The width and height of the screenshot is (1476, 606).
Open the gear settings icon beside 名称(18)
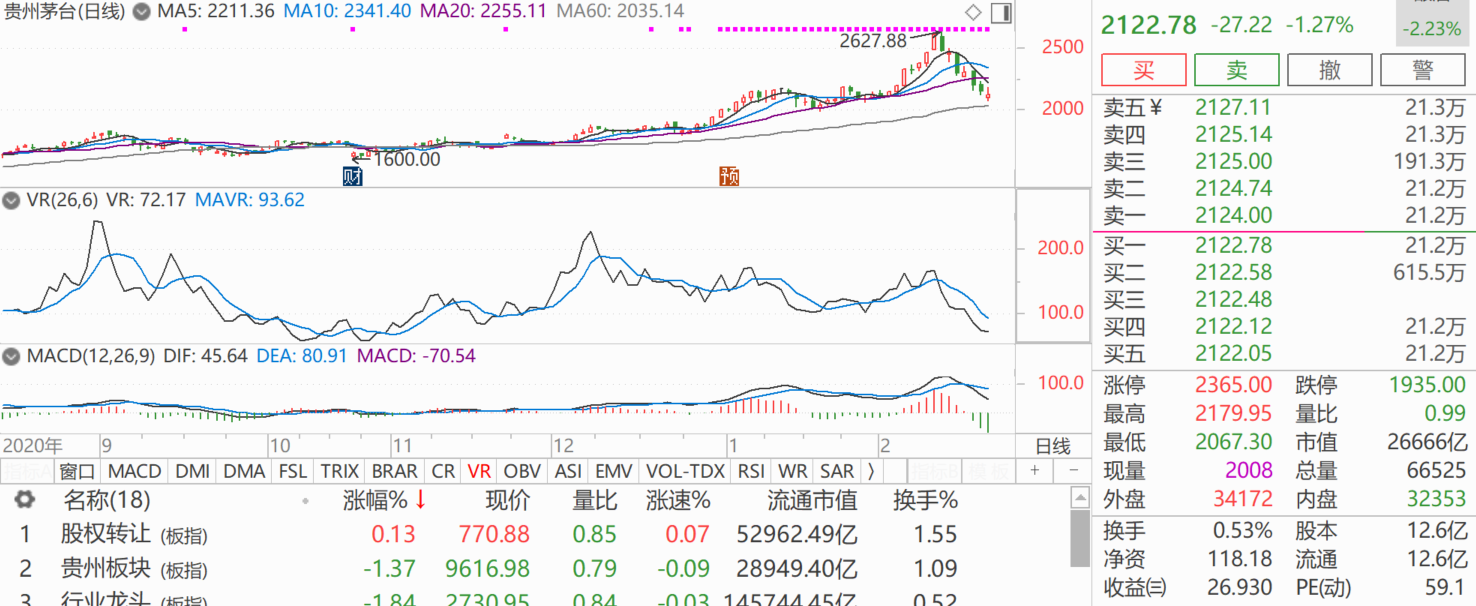pos(25,500)
